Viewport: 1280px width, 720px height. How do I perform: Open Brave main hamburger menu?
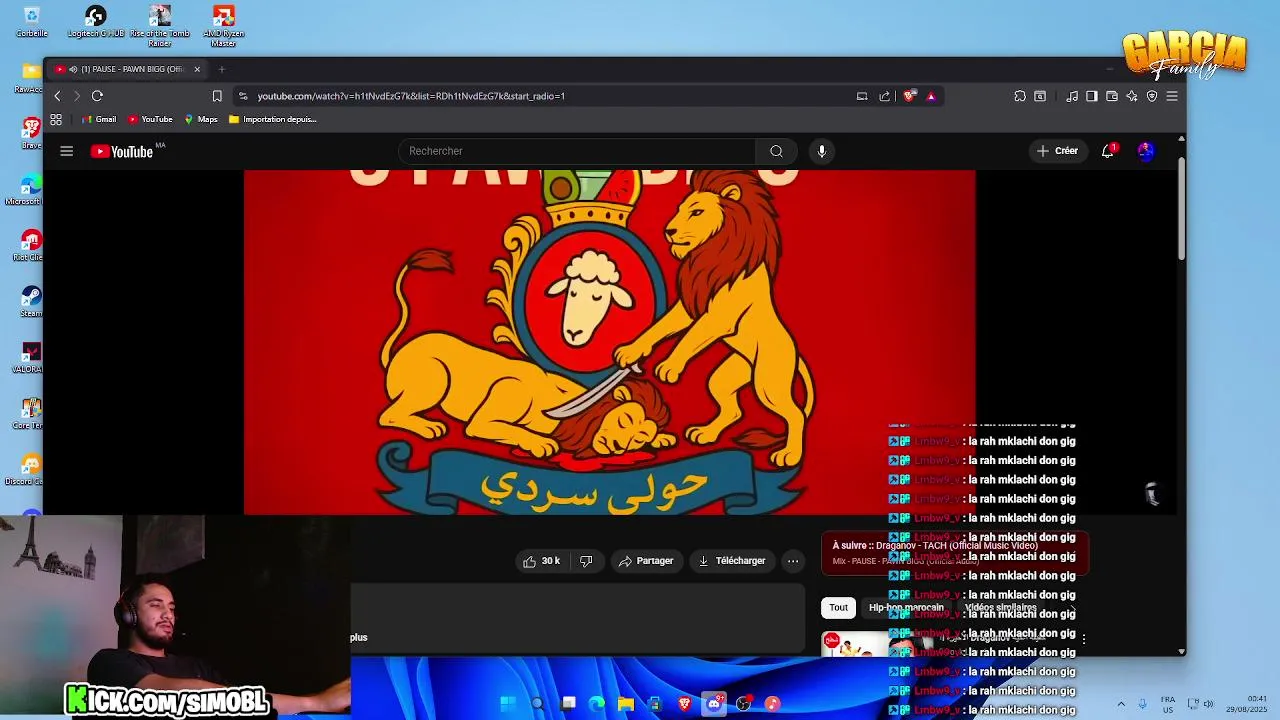click(1172, 96)
